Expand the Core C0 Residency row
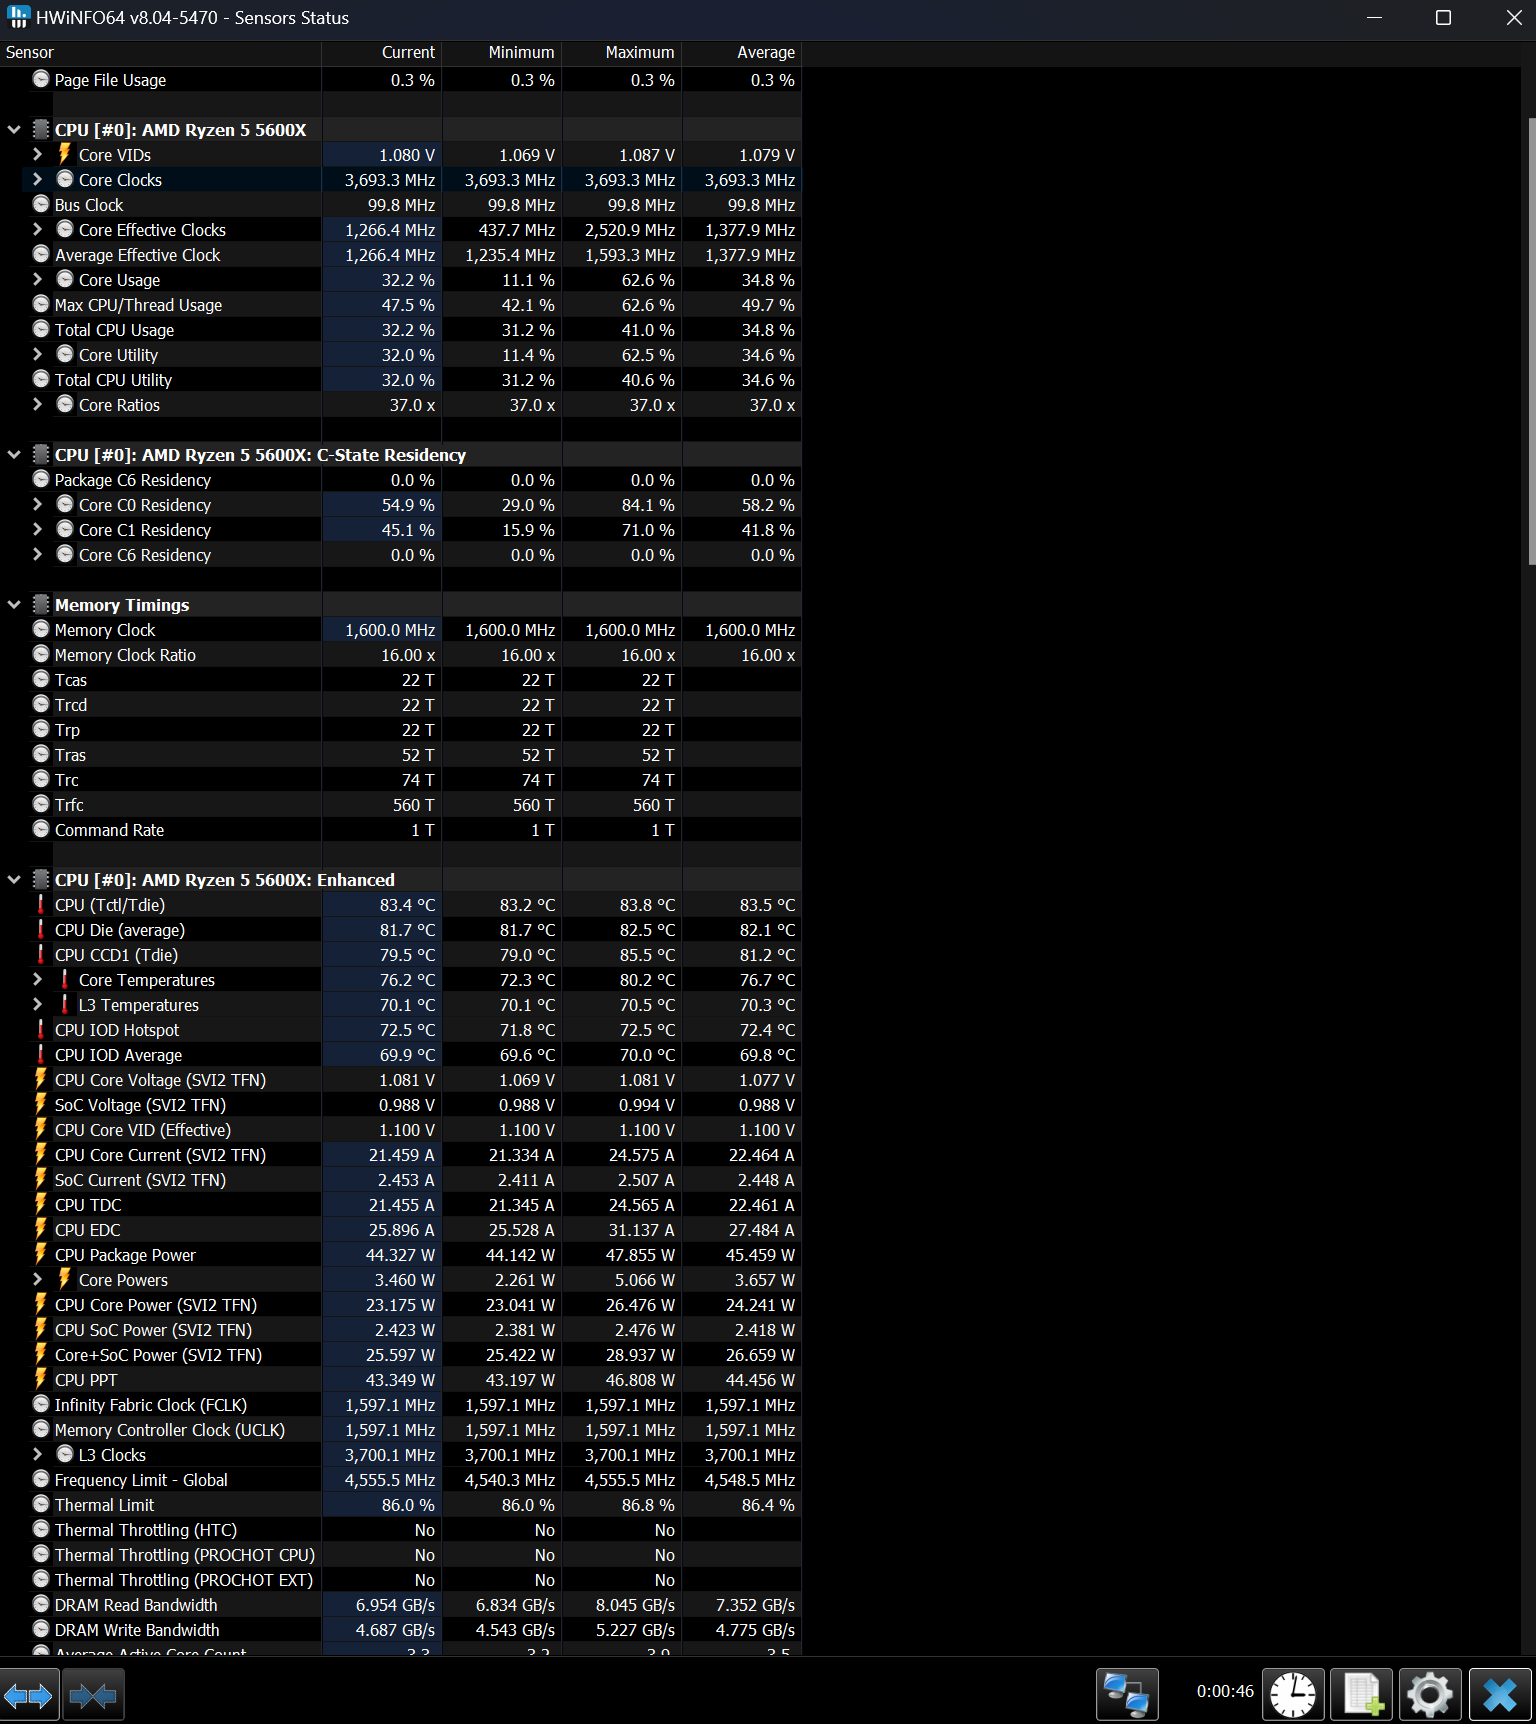Viewport: 1536px width, 1724px height. (37, 504)
